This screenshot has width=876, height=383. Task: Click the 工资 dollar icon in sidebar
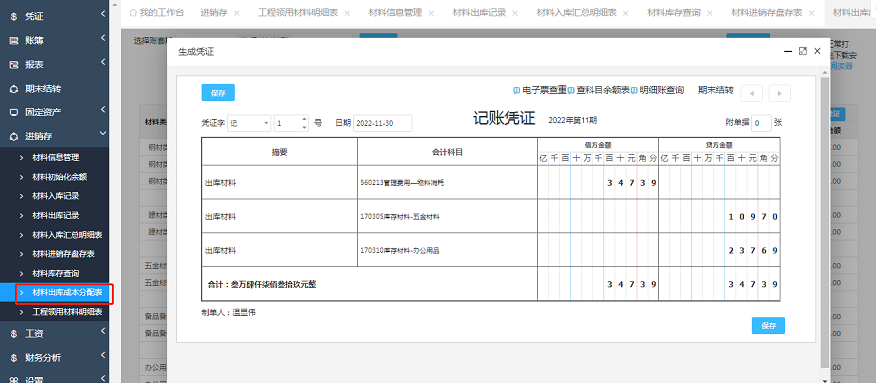pos(14,334)
